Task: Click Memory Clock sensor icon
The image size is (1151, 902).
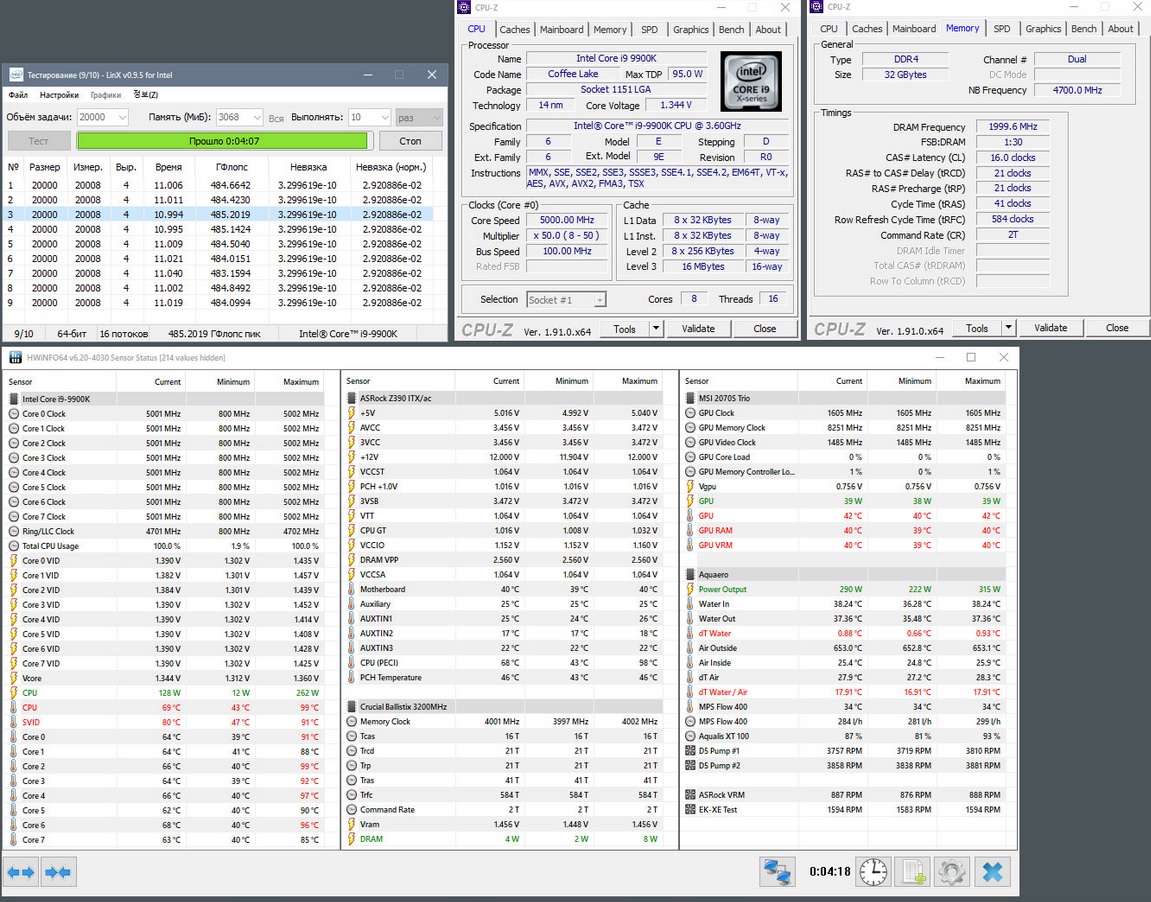Action: (352, 721)
